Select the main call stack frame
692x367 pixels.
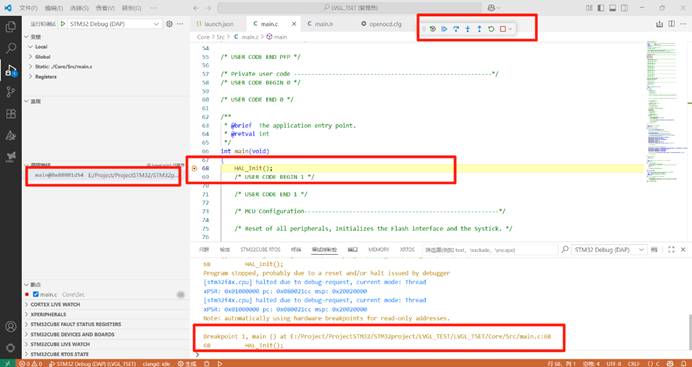click(106, 175)
